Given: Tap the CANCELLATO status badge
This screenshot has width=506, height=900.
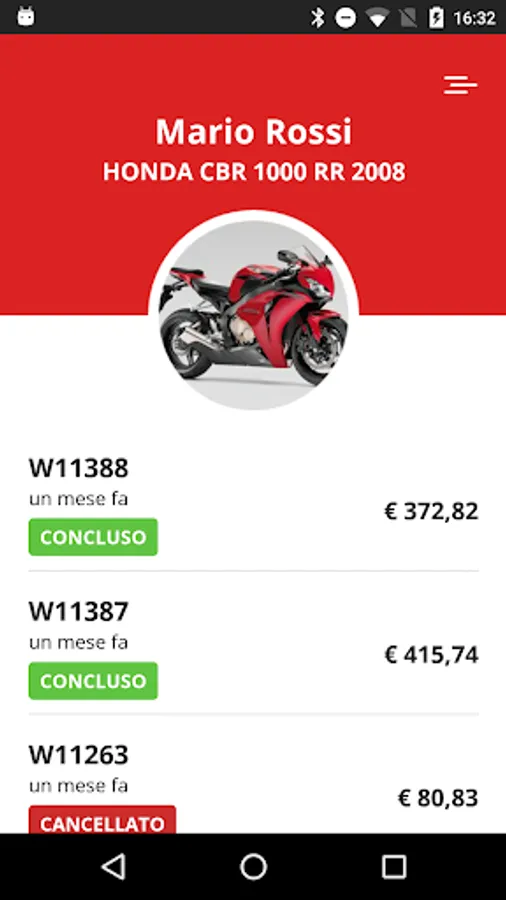Looking at the screenshot, I should coord(102,820).
